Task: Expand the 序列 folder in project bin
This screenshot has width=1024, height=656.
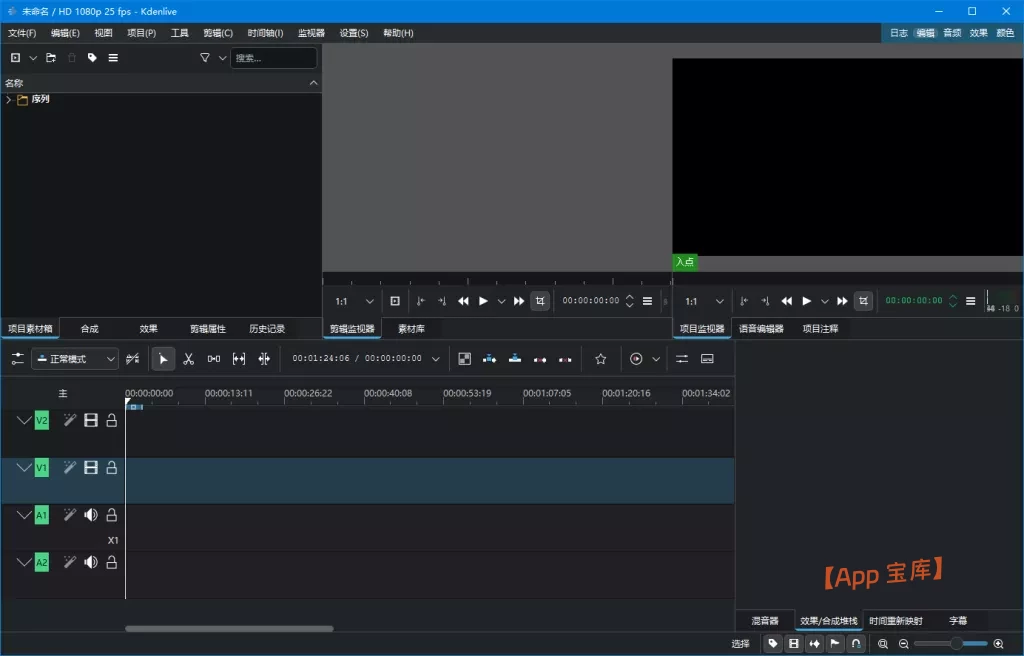Action: (9, 100)
